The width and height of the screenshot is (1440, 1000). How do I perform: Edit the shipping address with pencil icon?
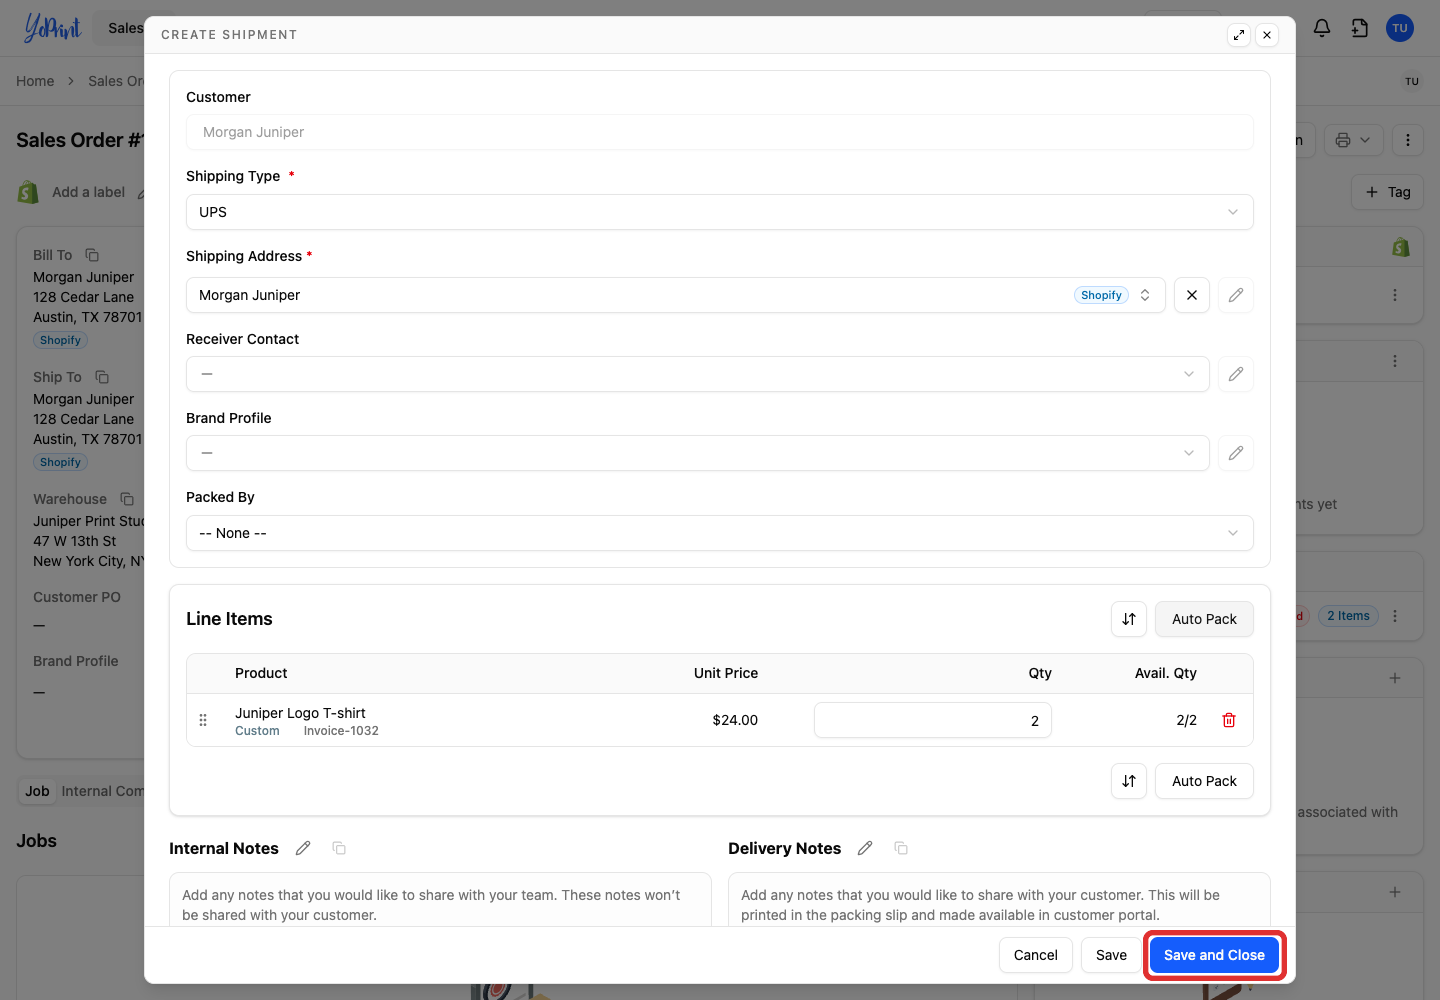click(1236, 295)
